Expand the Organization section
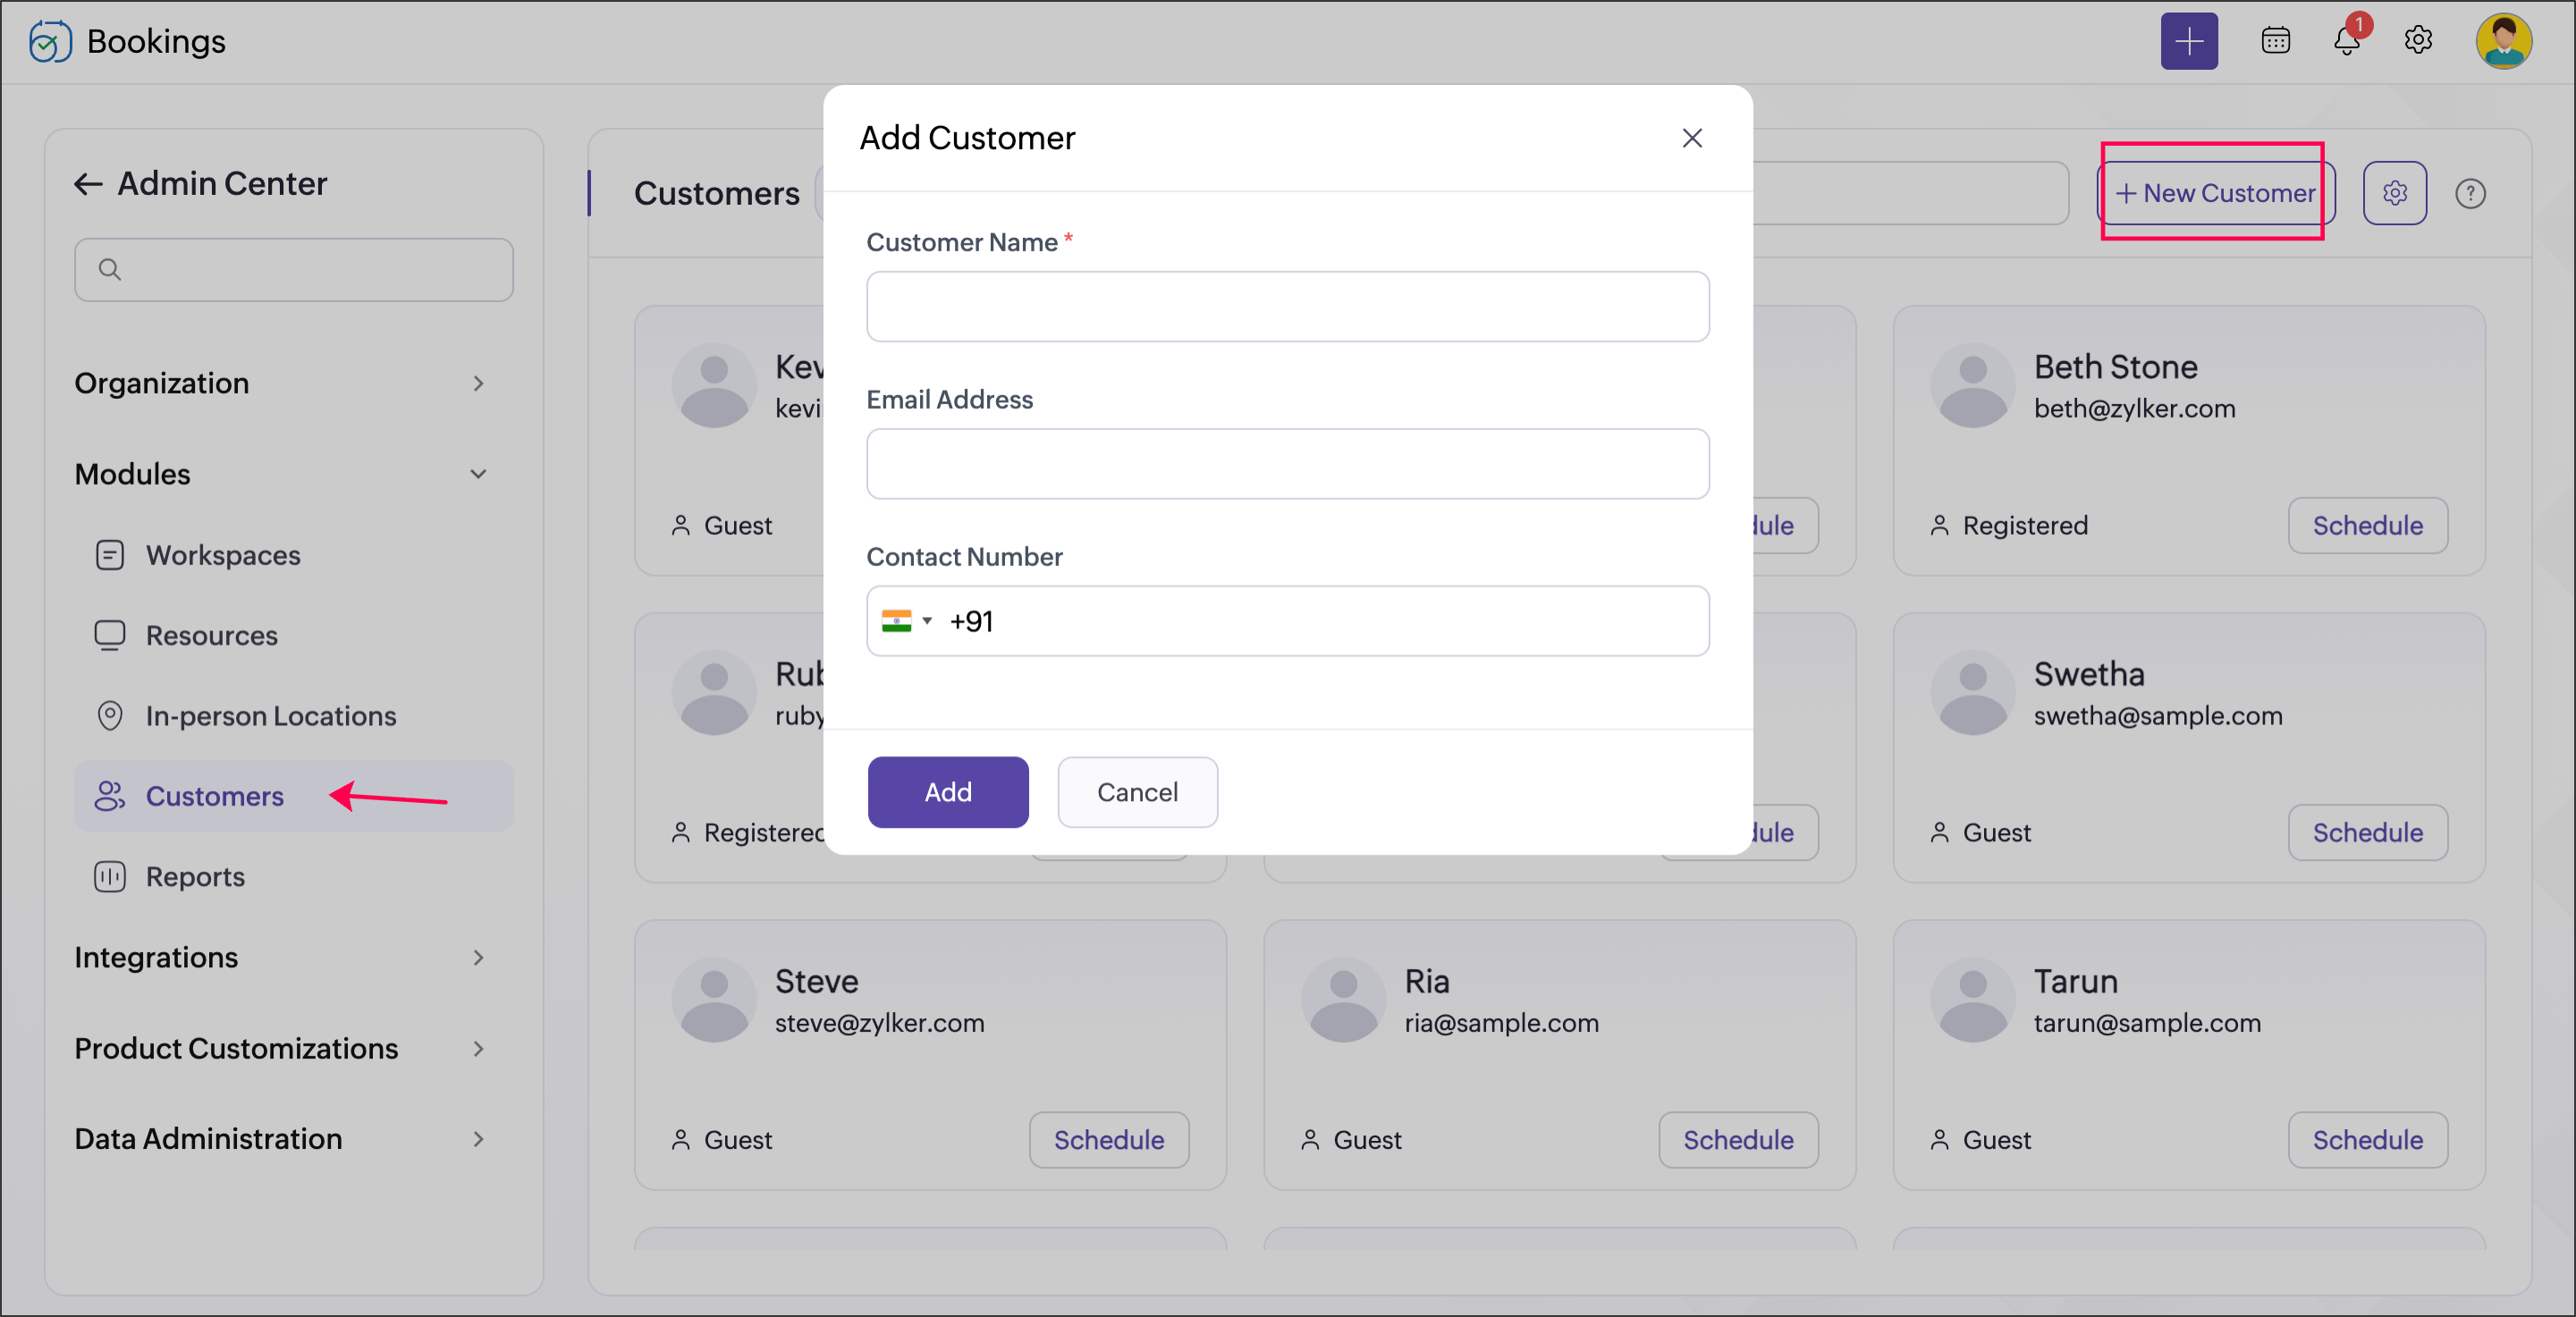Screen dimensions: 2576x1317 (x=478, y=384)
